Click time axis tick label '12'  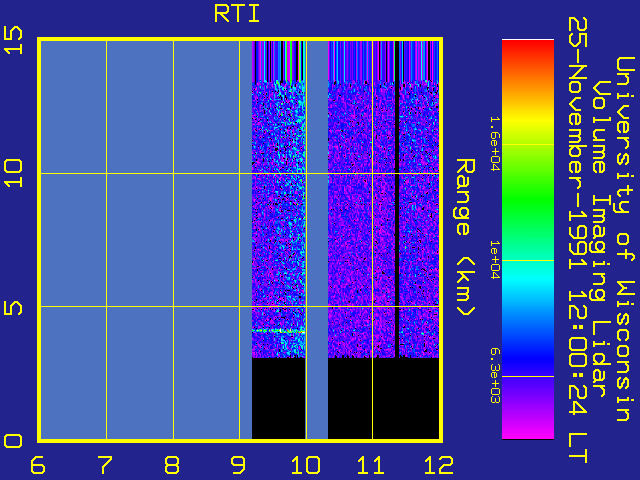[438, 465]
